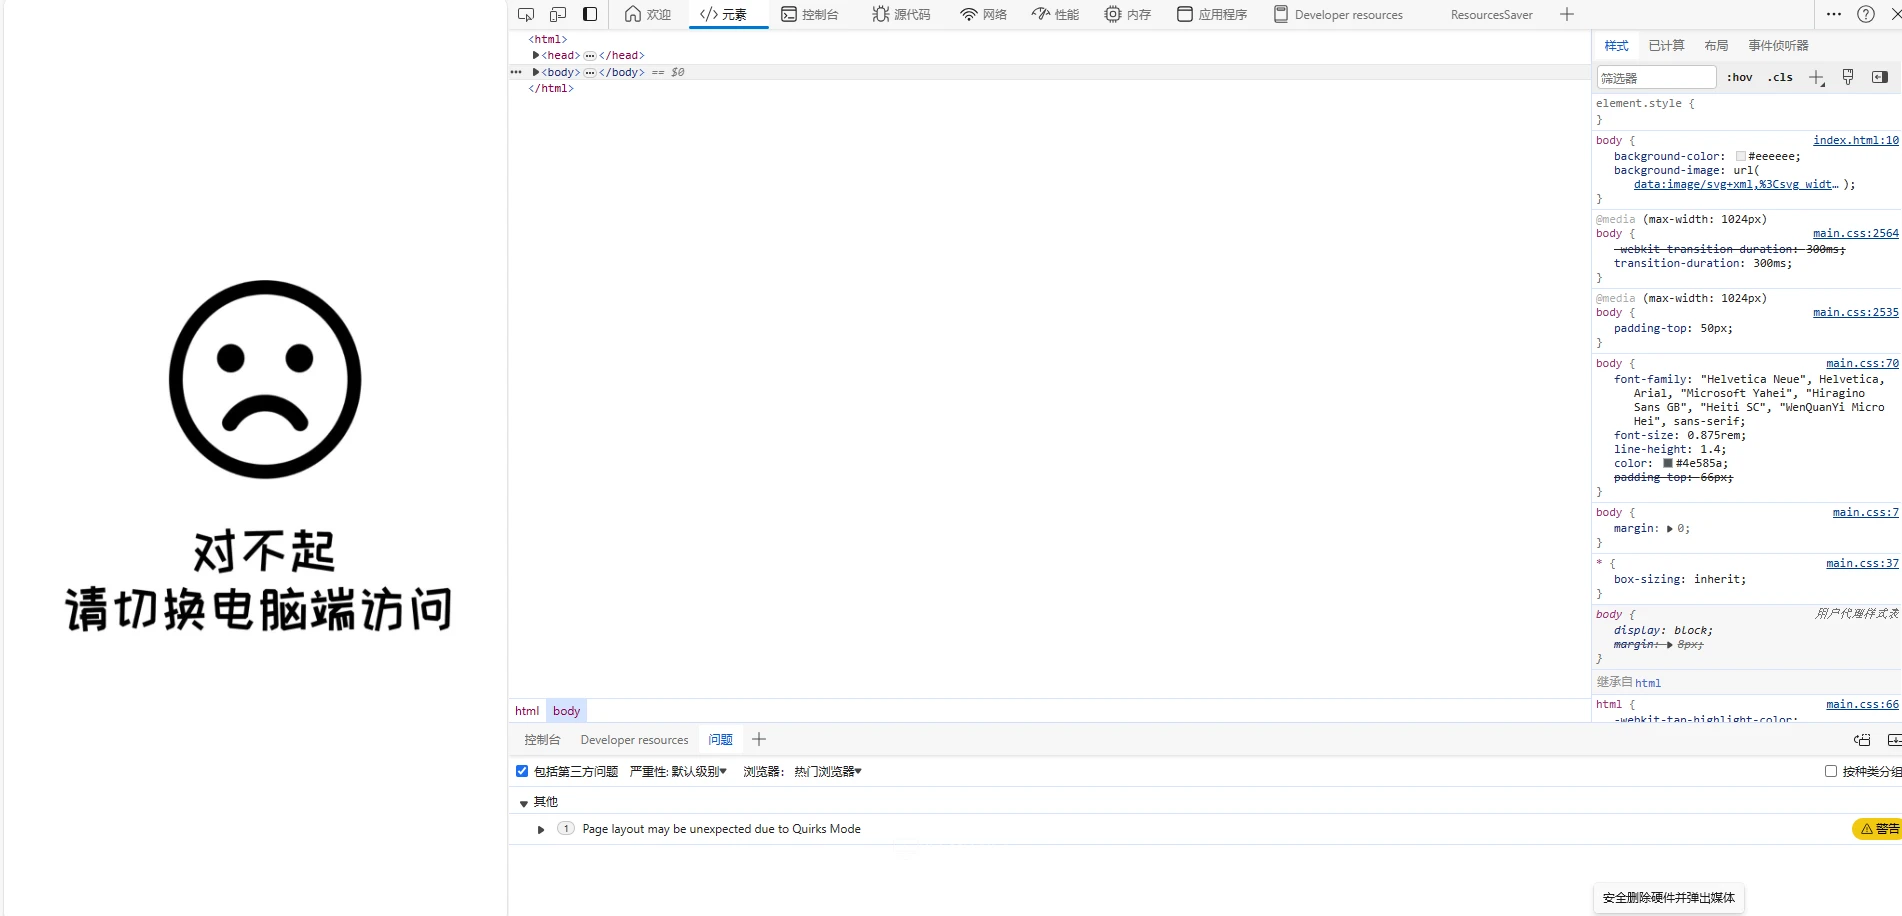The width and height of the screenshot is (1902, 916).
Task: Switch to the 控制台 drawer tab
Action: coord(542,740)
